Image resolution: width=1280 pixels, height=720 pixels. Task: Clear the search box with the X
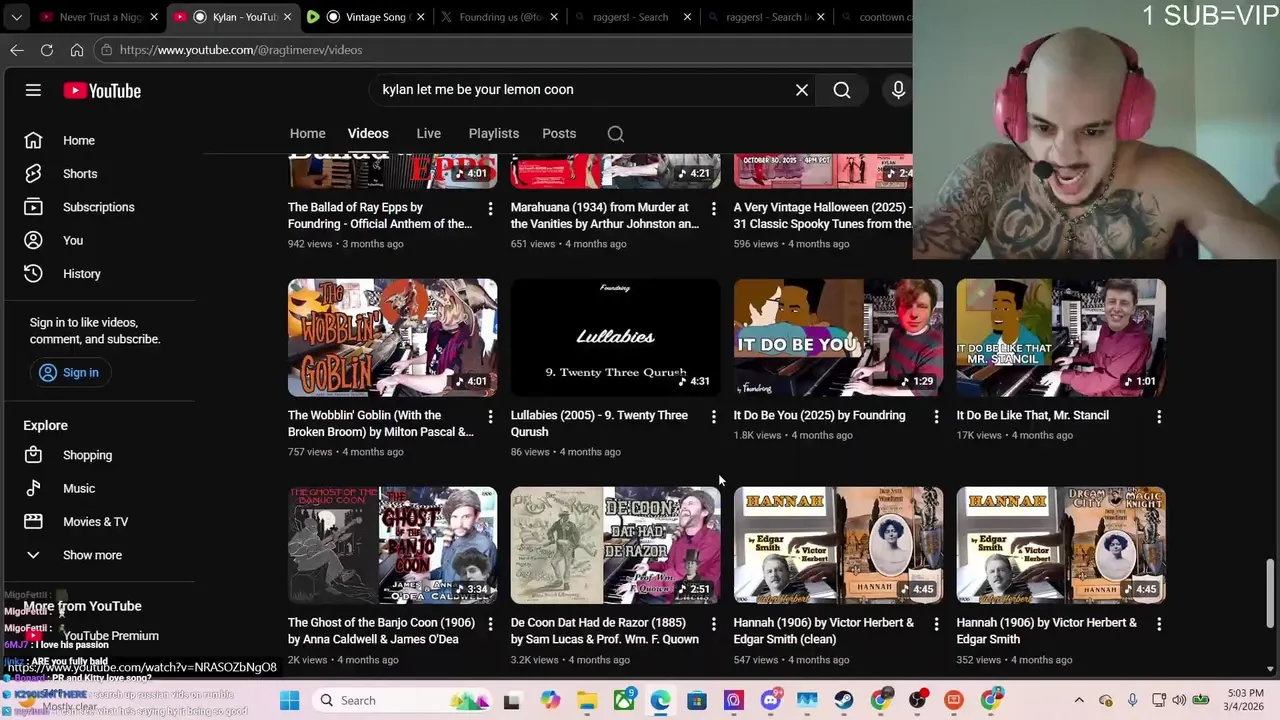tap(802, 90)
